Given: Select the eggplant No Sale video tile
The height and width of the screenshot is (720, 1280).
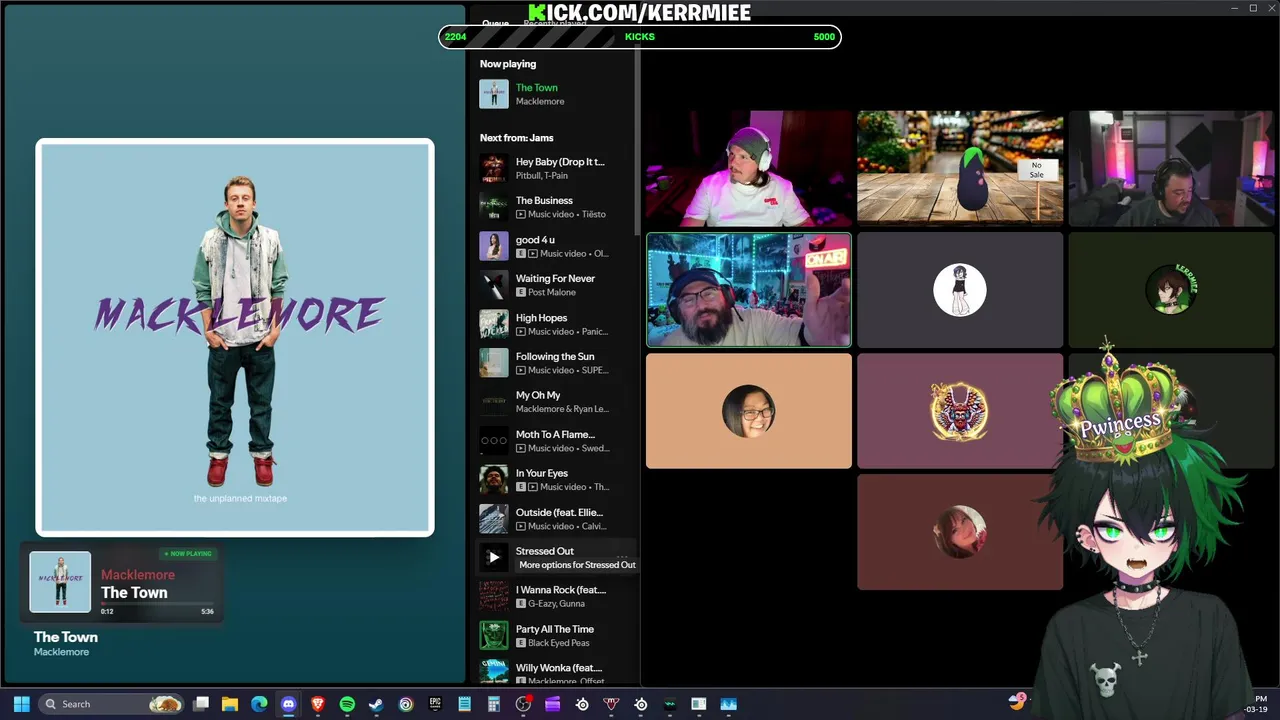Looking at the screenshot, I should pos(960,168).
